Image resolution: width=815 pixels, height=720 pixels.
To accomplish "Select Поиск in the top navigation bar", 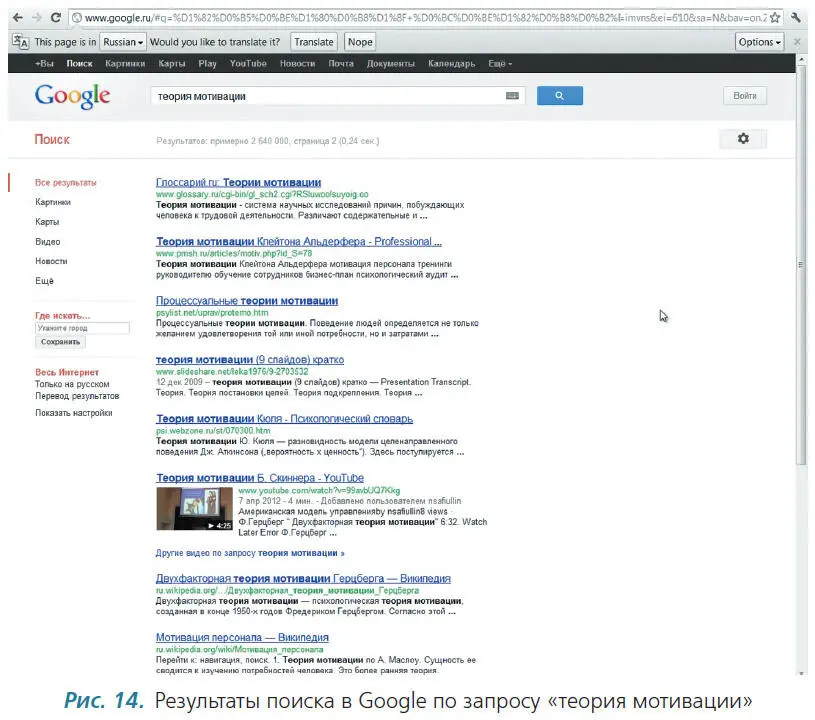I will click(x=79, y=63).
